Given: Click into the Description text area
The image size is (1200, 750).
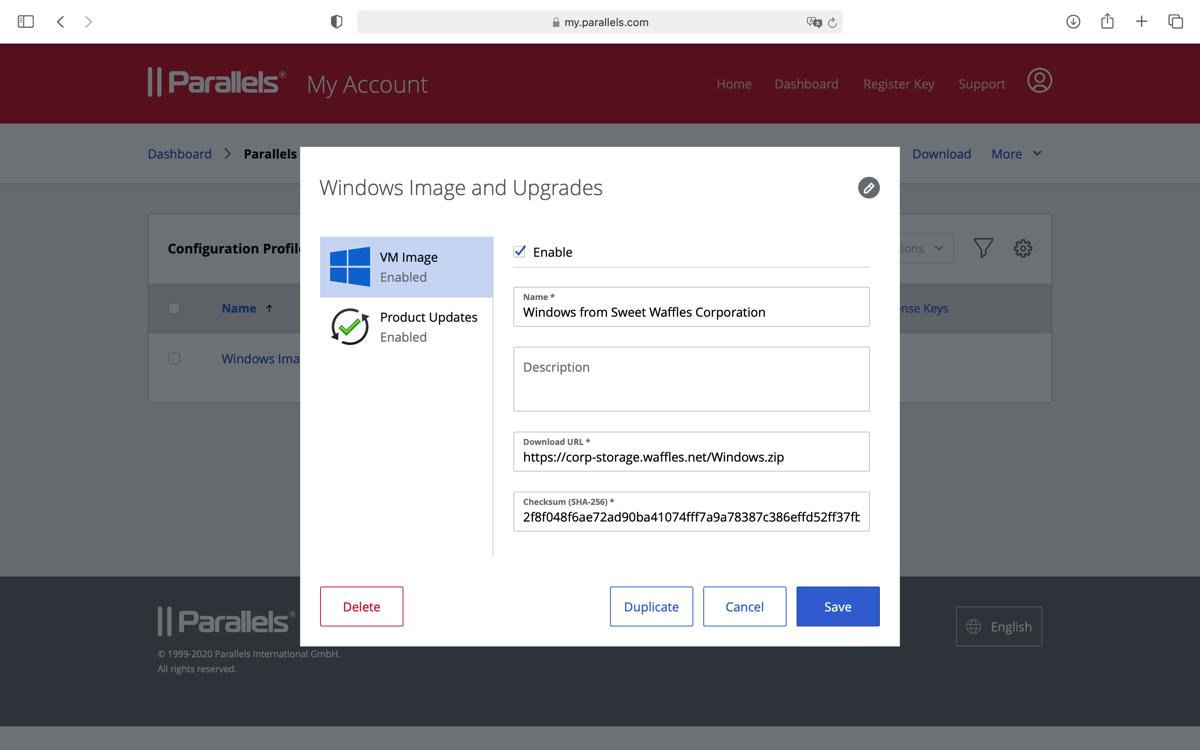Looking at the screenshot, I should [x=691, y=379].
